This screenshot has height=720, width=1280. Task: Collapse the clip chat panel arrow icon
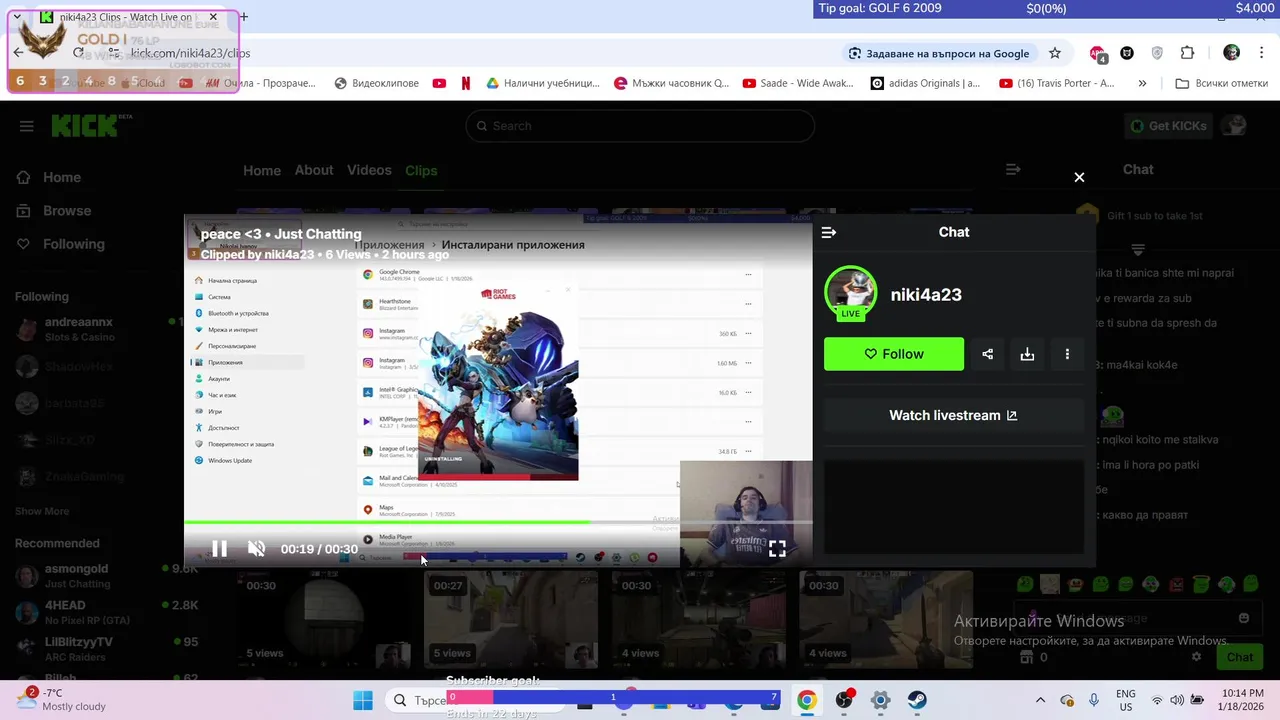[x=829, y=232]
